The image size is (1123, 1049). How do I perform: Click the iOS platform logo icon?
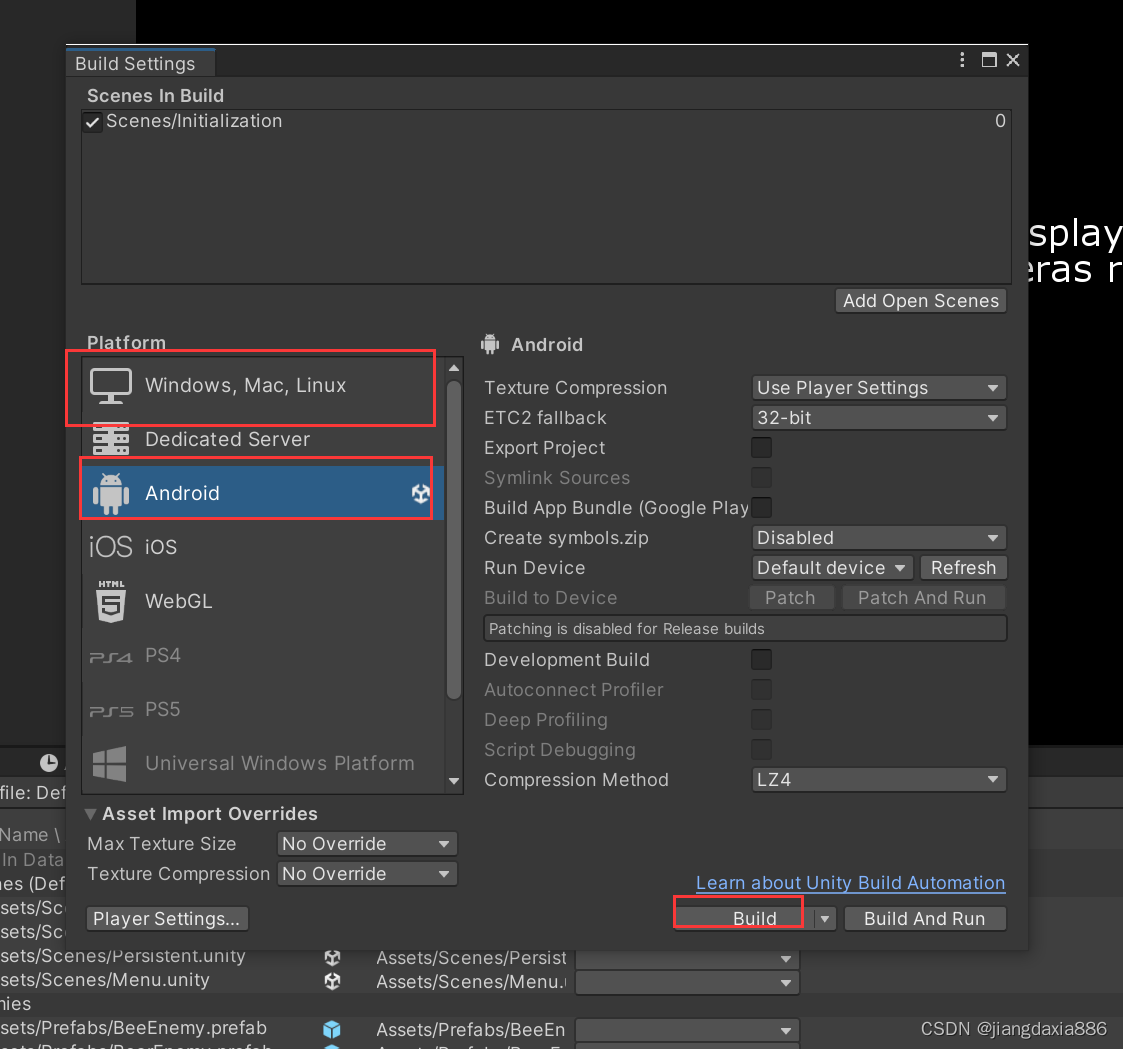(111, 547)
